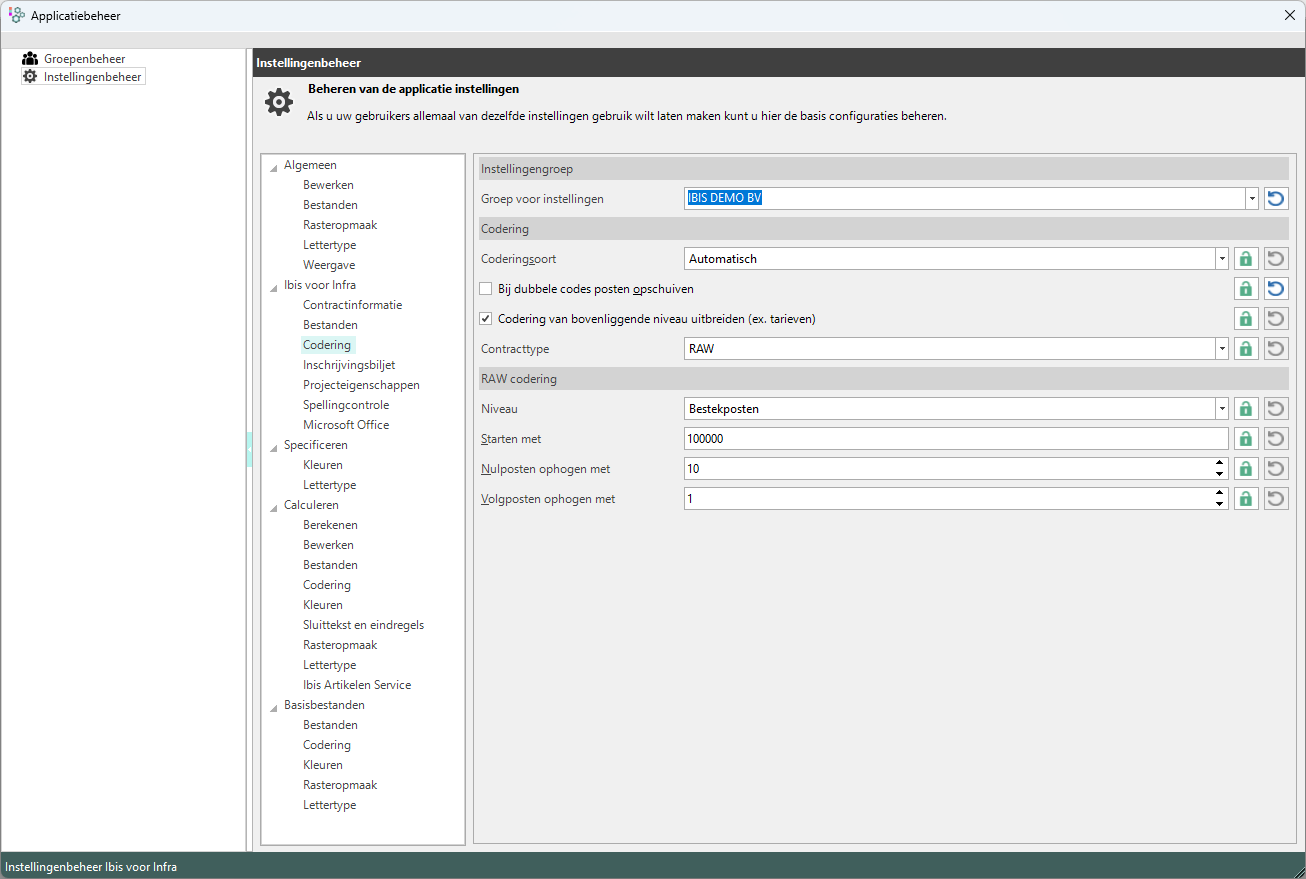1306x879 pixels.
Task: Open the Contracttype dropdown
Action: point(1221,349)
